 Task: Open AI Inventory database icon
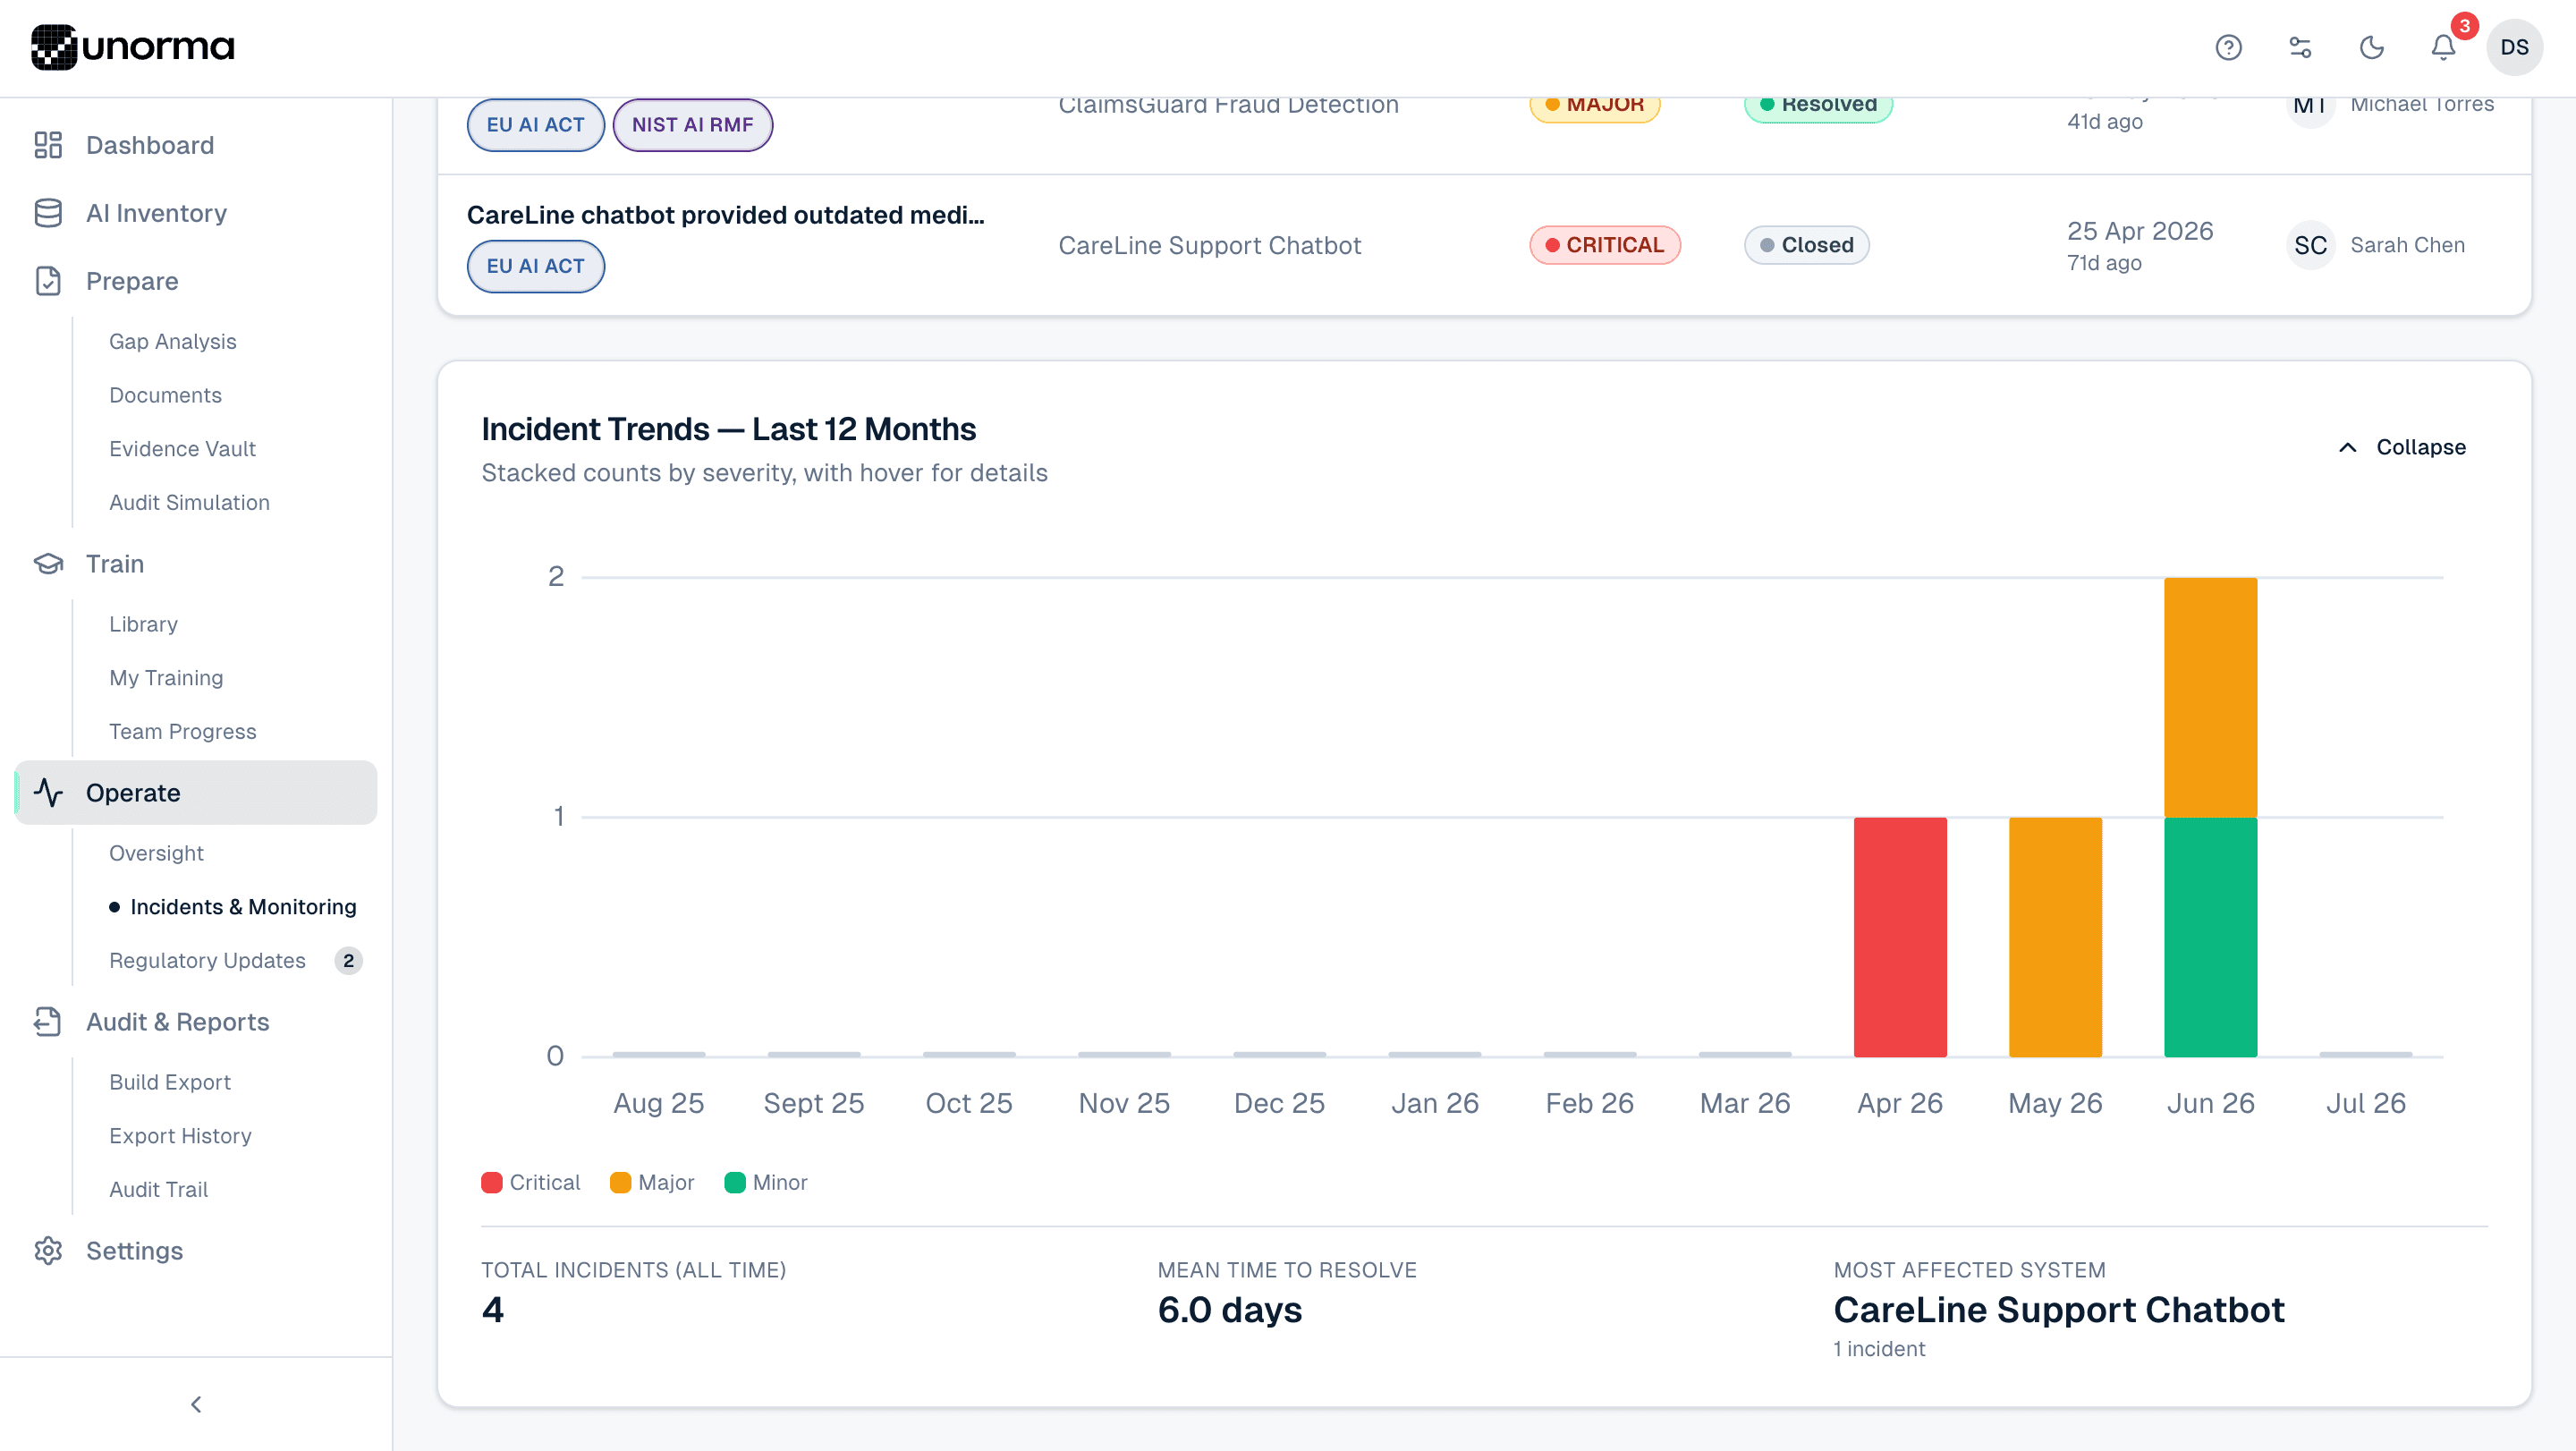[x=48, y=213]
